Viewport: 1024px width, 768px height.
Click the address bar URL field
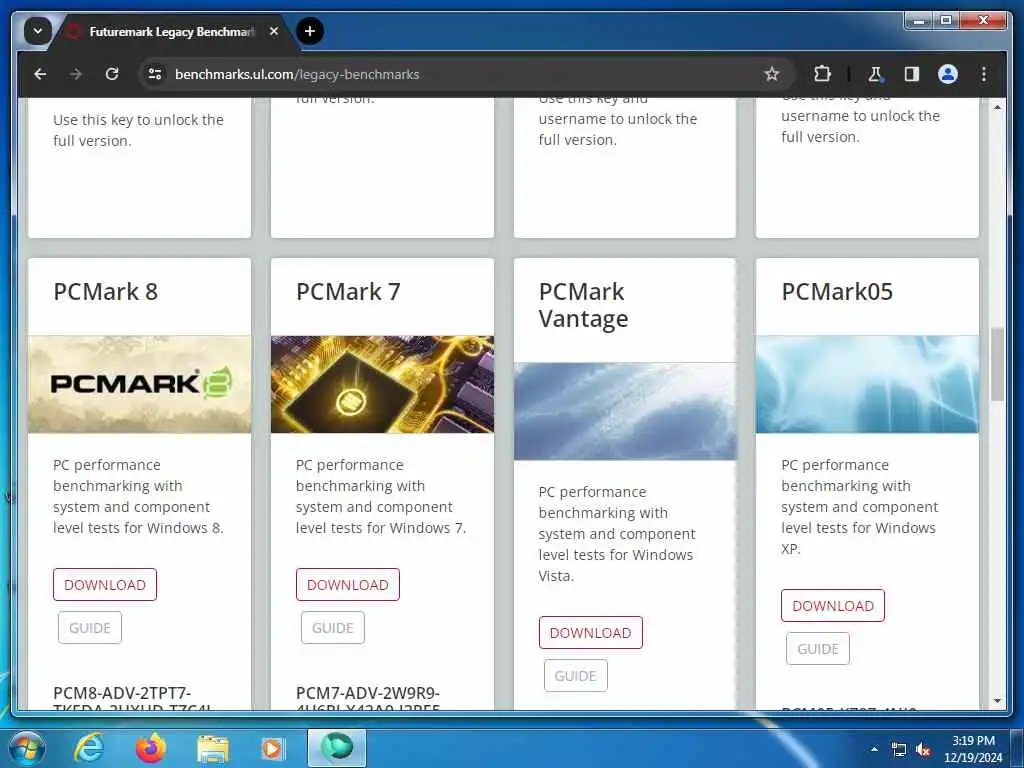457,74
